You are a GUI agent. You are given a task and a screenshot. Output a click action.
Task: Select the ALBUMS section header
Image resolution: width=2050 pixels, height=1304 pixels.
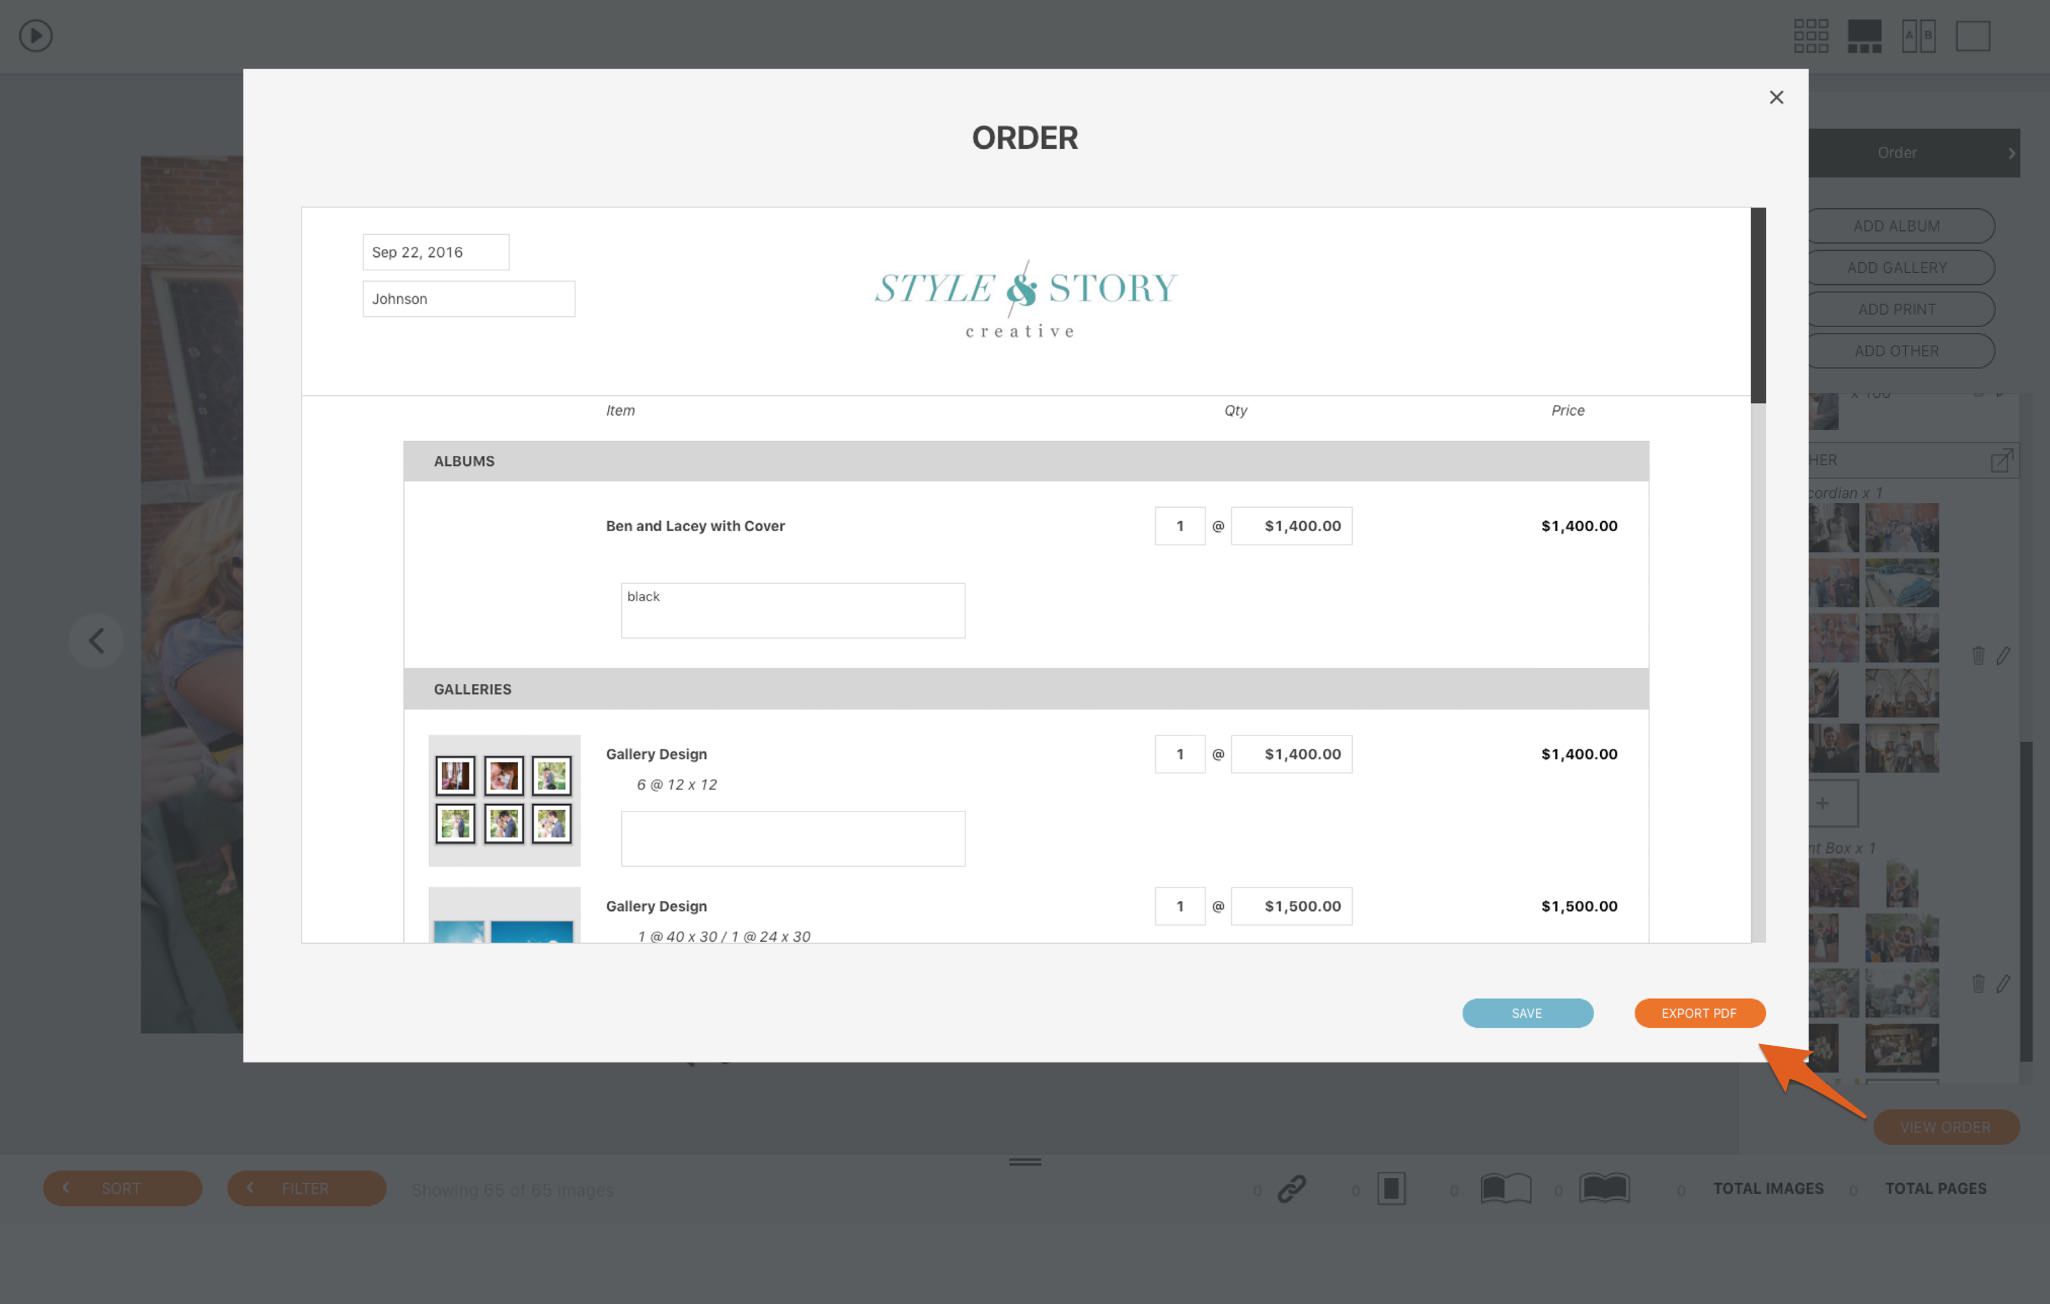[1026, 461]
